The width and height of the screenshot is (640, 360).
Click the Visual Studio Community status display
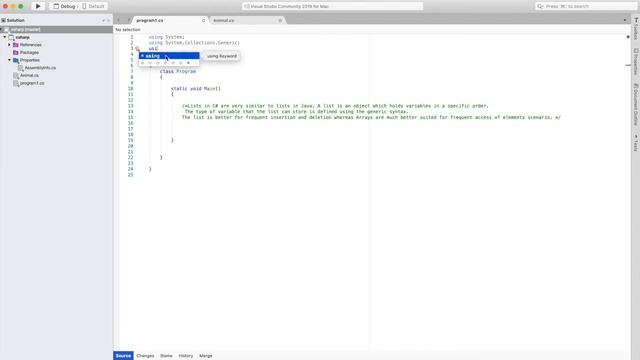(x=332, y=6)
